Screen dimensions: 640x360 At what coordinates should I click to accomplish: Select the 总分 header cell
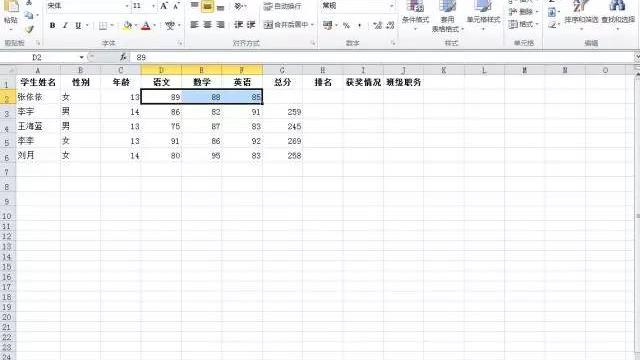coord(282,82)
